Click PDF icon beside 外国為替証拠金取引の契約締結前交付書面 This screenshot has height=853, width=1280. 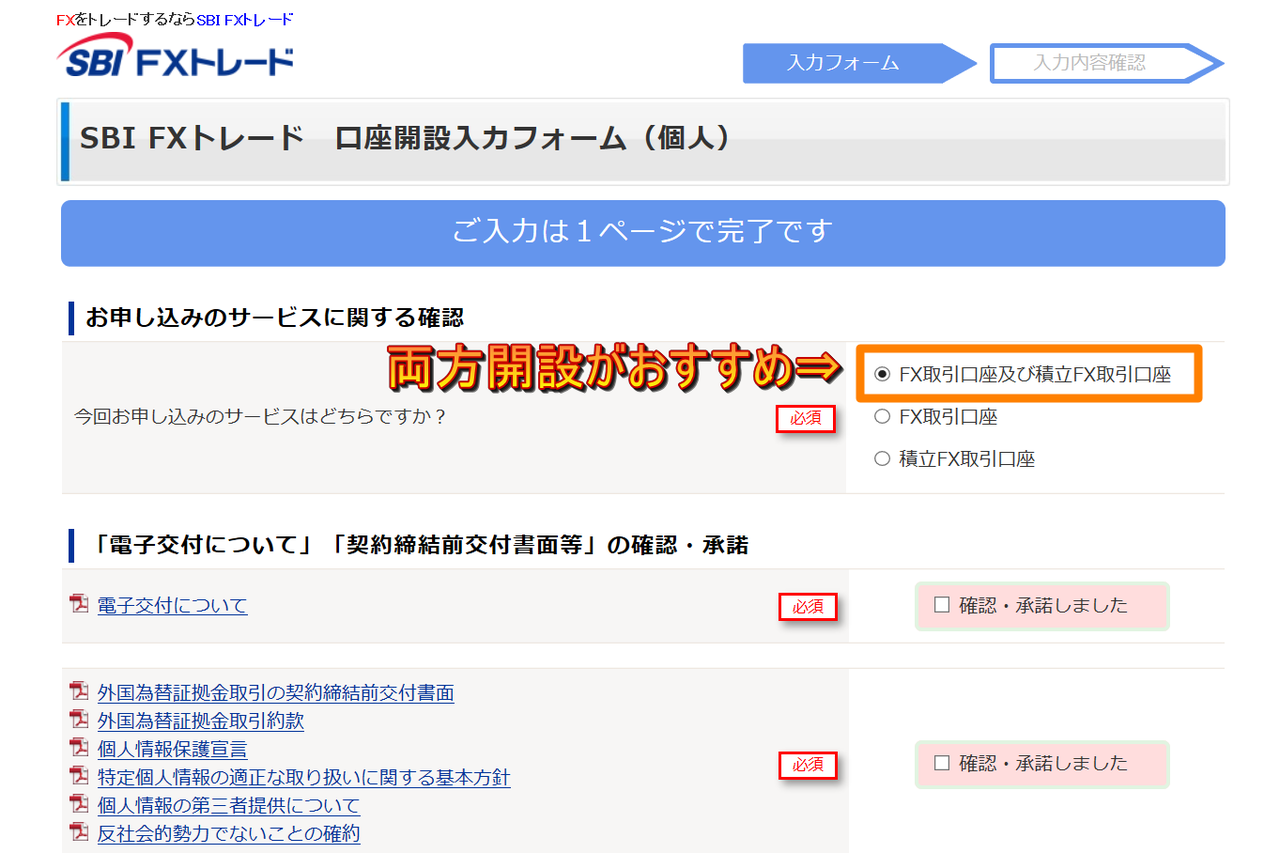pyautogui.click(x=79, y=692)
